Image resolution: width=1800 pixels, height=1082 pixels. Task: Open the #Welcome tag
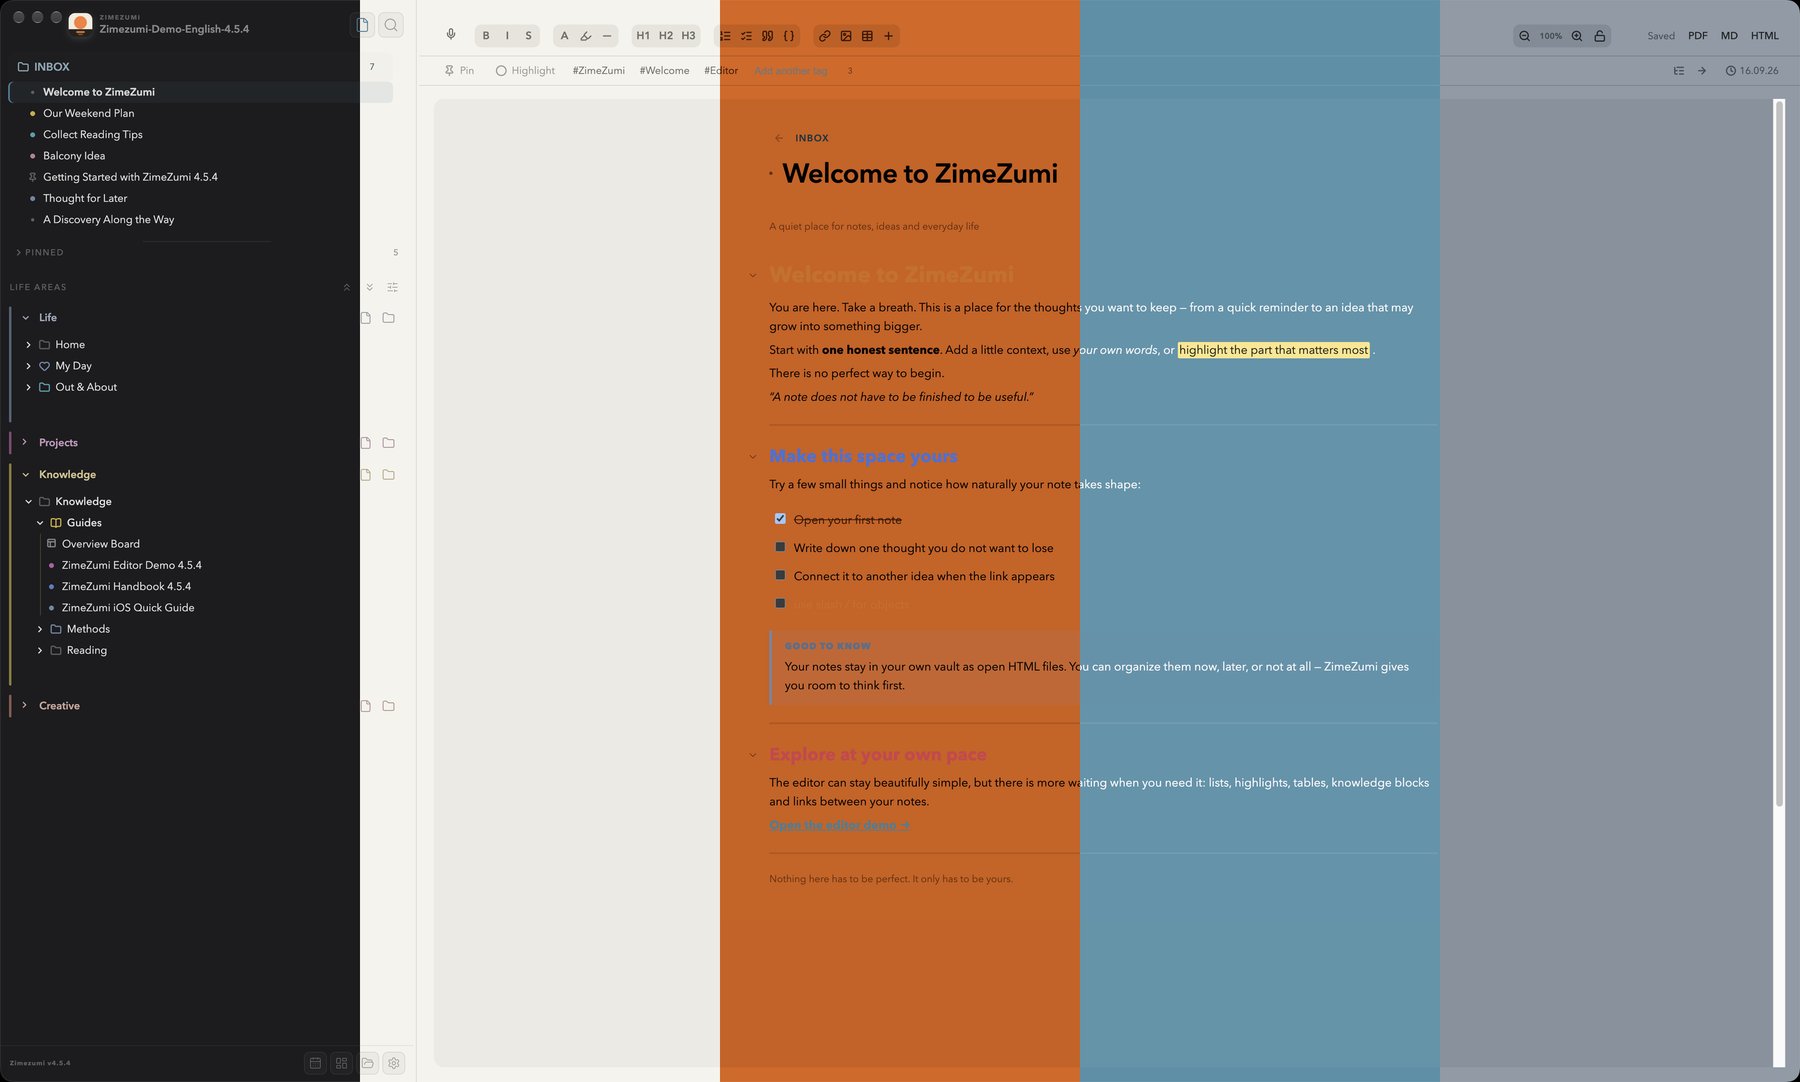[665, 71]
